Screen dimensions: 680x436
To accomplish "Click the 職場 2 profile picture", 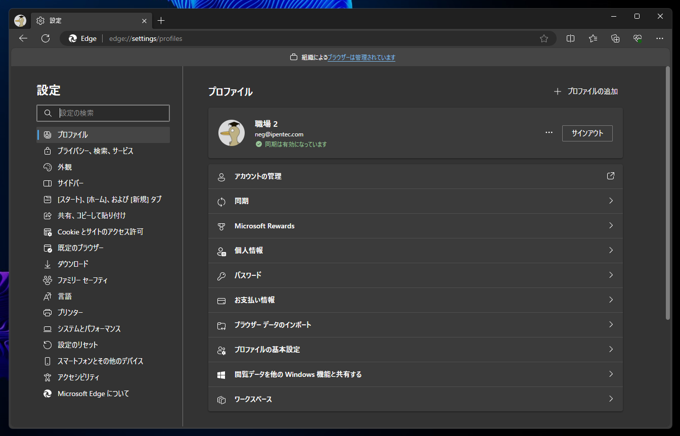I will tap(231, 133).
